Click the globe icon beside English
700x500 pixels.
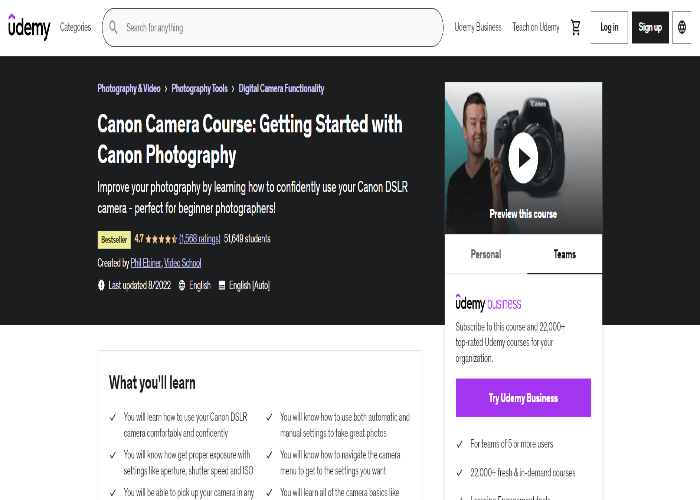click(182, 285)
